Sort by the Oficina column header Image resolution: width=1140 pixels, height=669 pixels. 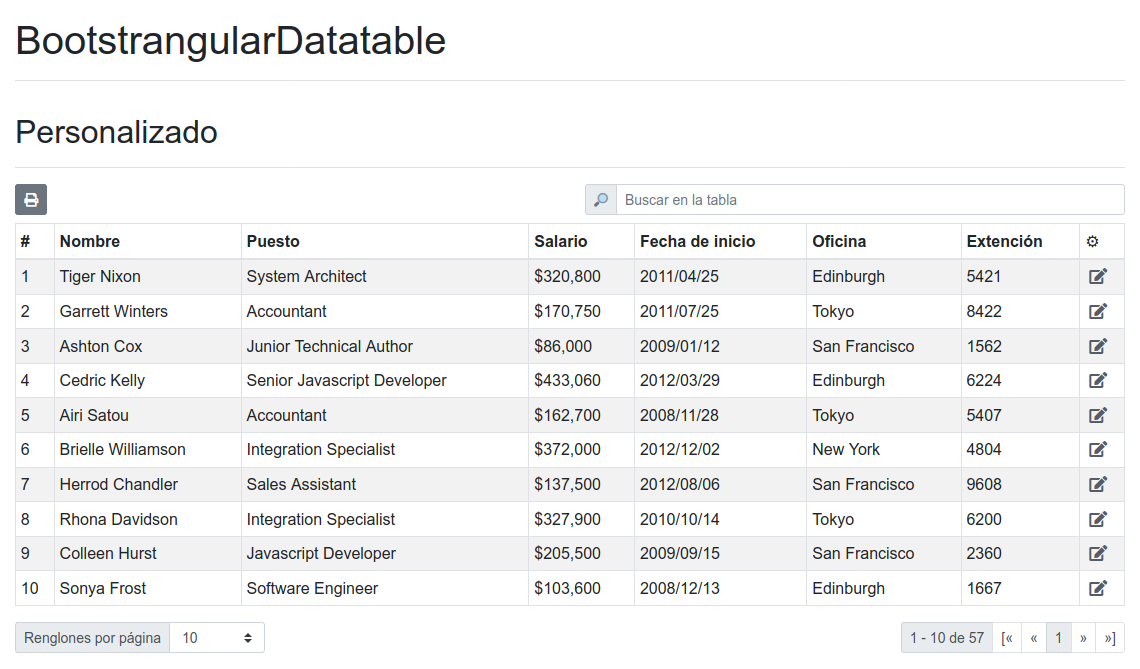pos(839,241)
